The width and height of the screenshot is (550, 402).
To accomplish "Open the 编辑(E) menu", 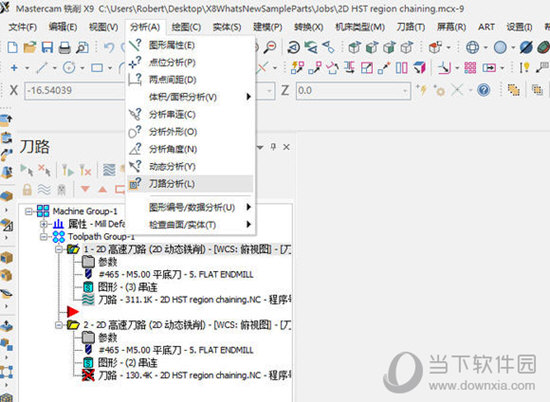I will coord(63,27).
